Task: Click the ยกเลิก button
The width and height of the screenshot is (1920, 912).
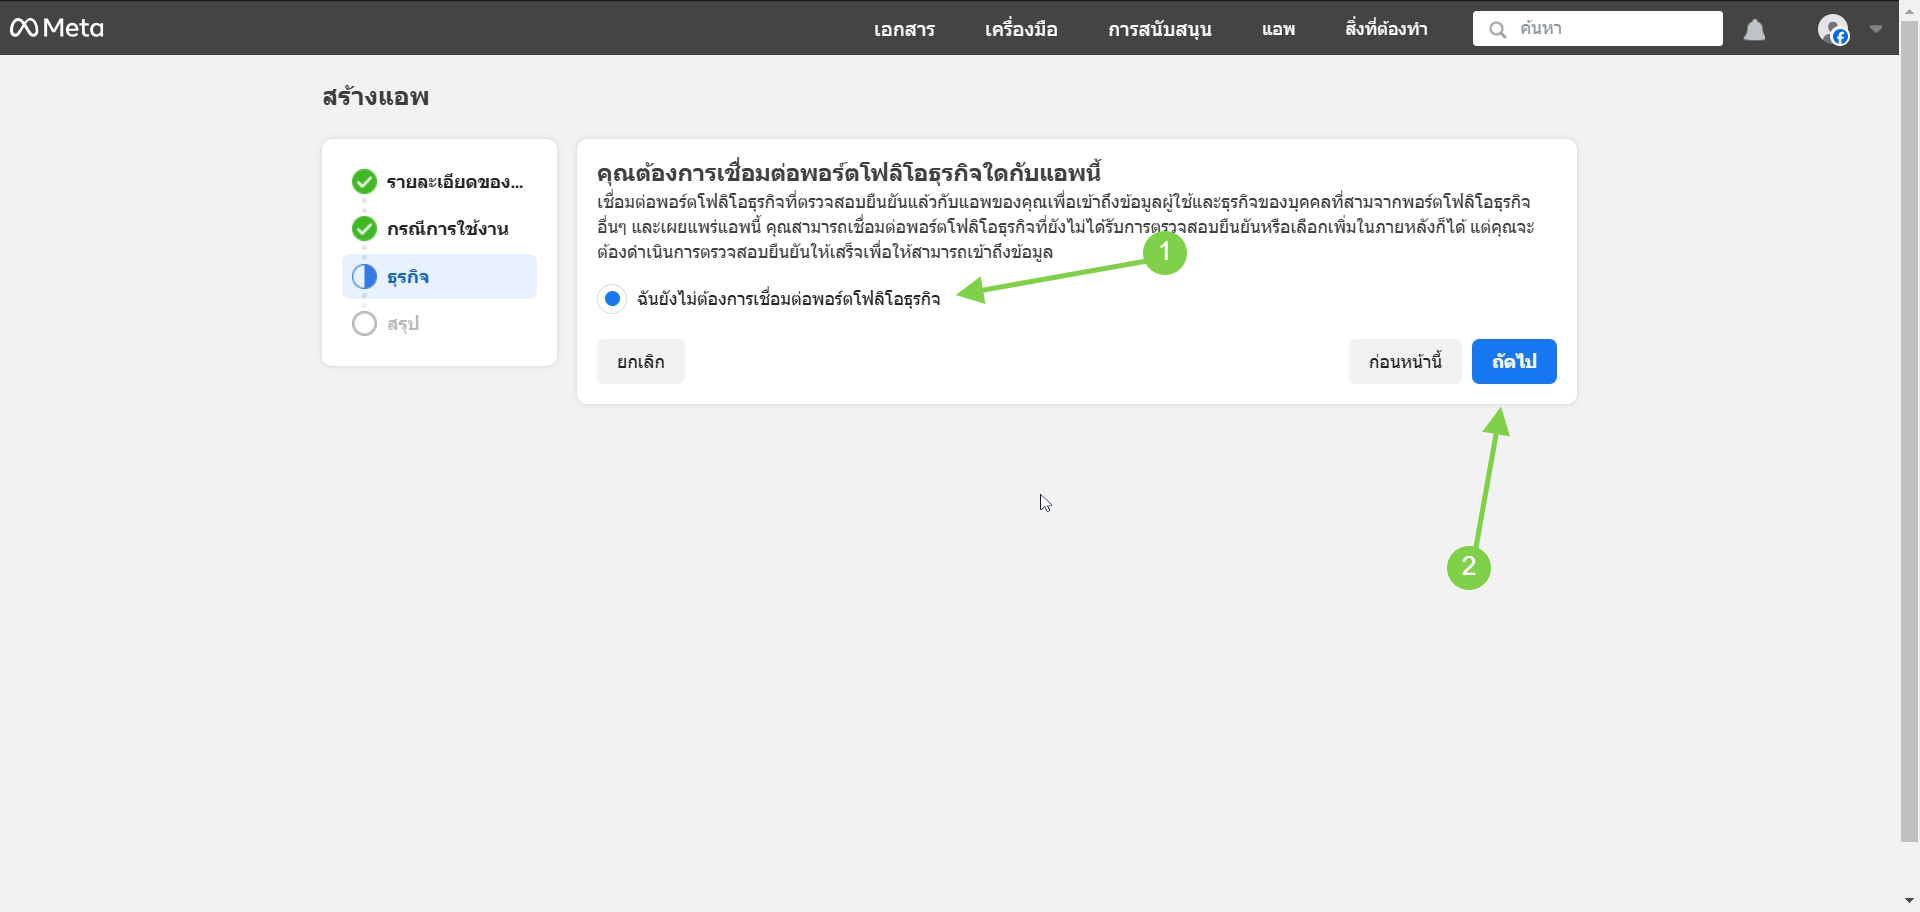Action: (x=641, y=361)
